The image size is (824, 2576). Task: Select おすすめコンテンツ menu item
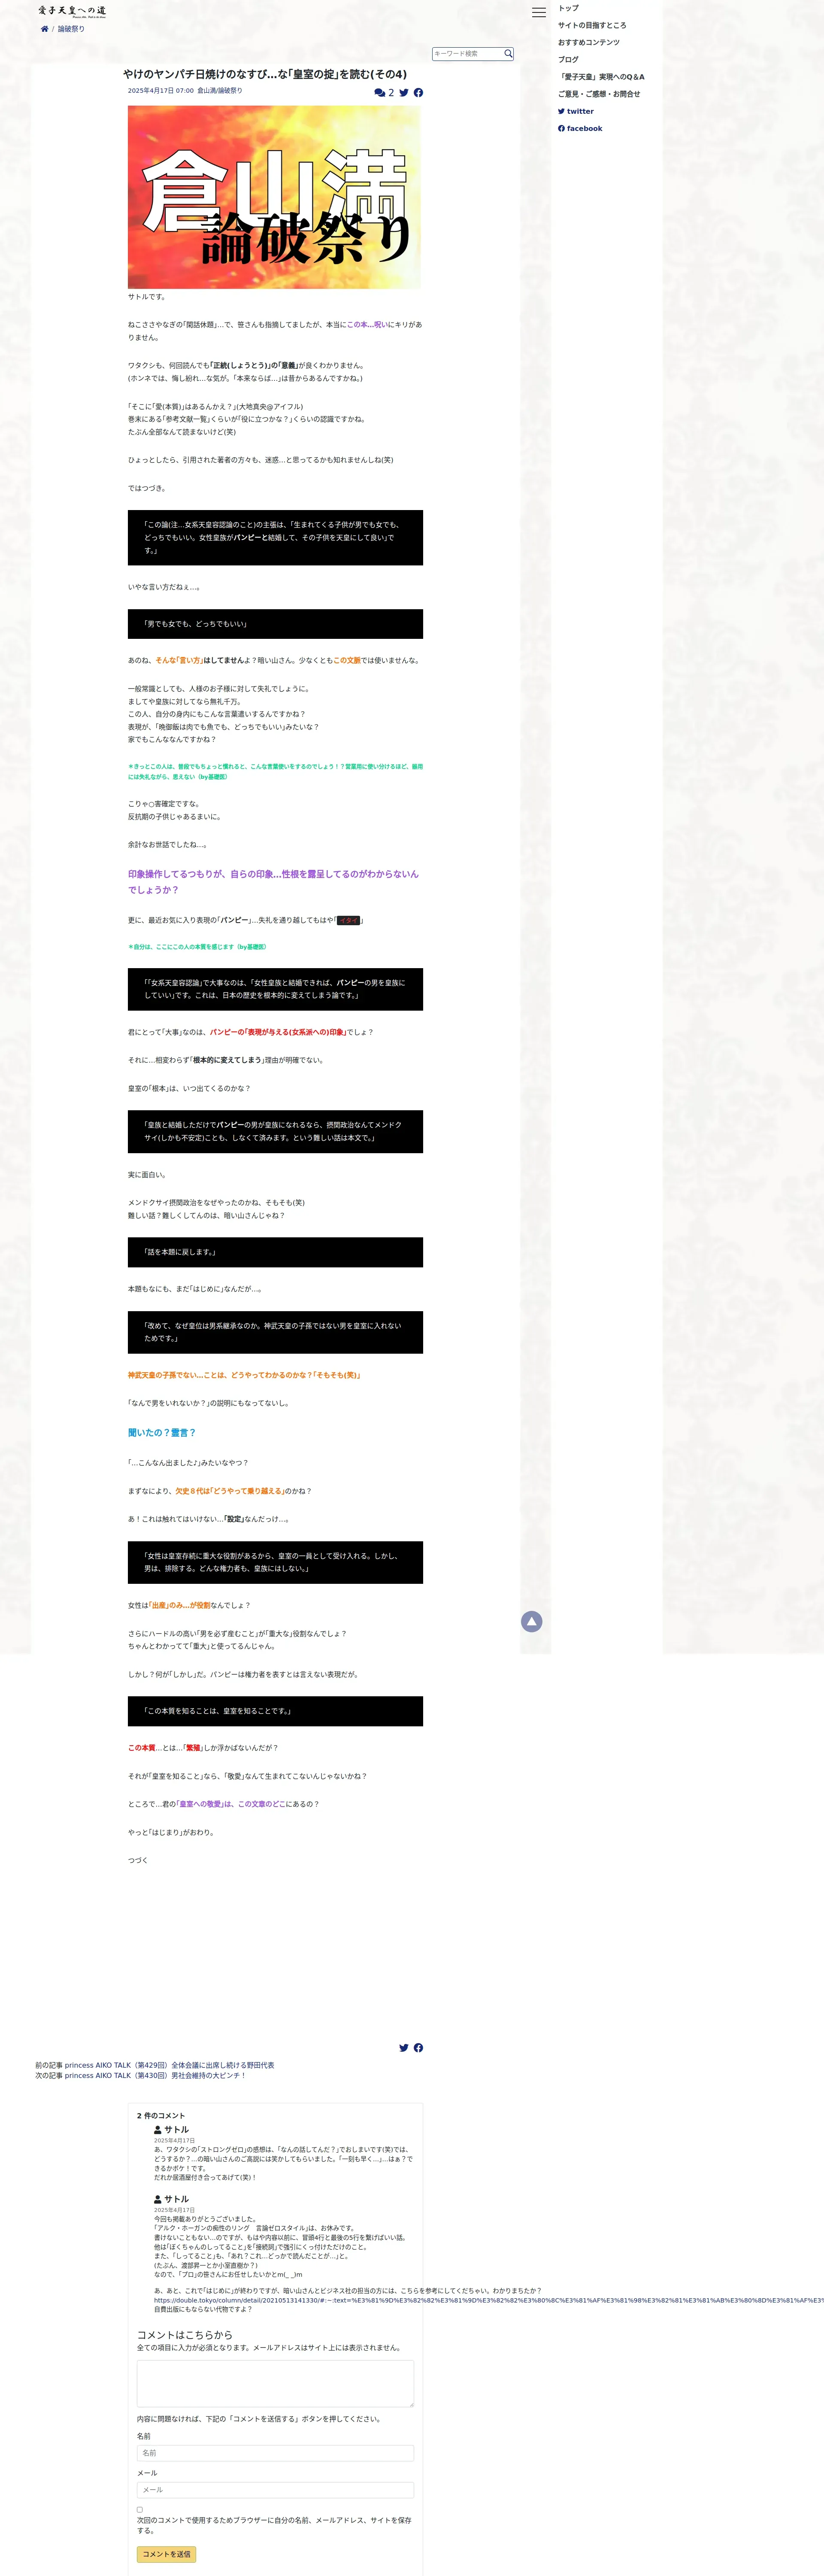(x=589, y=42)
